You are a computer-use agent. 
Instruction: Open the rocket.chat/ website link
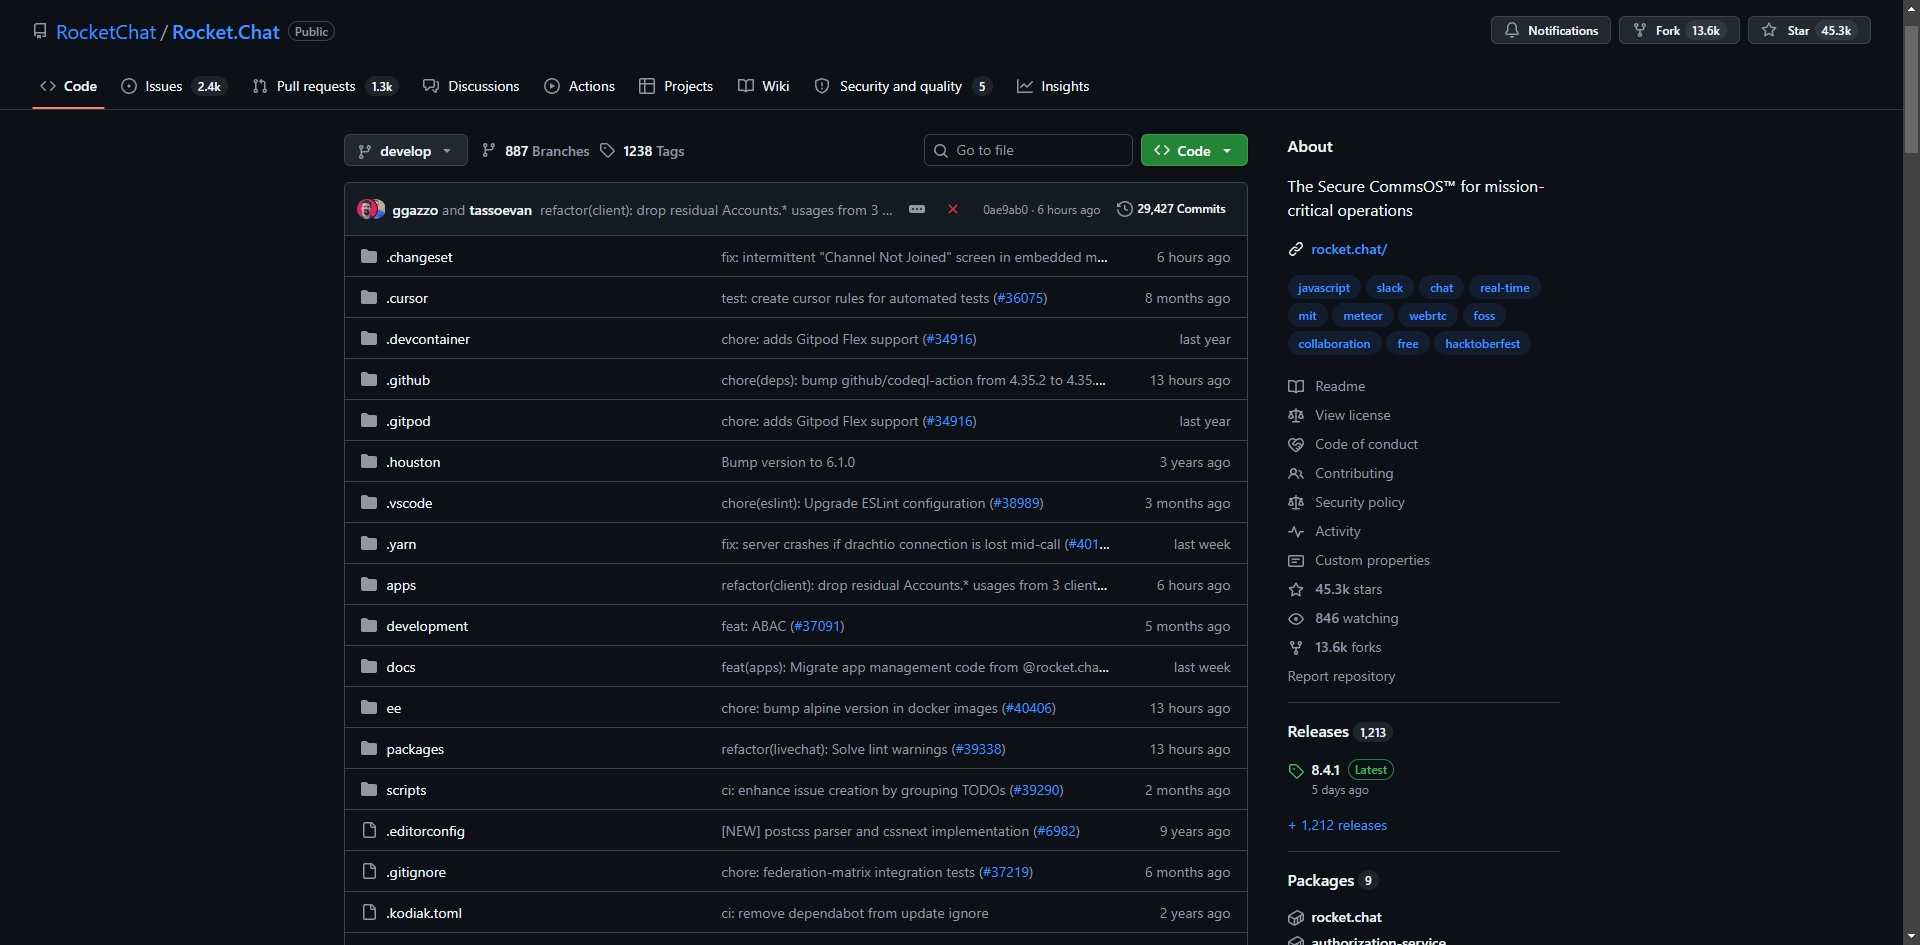pos(1349,249)
